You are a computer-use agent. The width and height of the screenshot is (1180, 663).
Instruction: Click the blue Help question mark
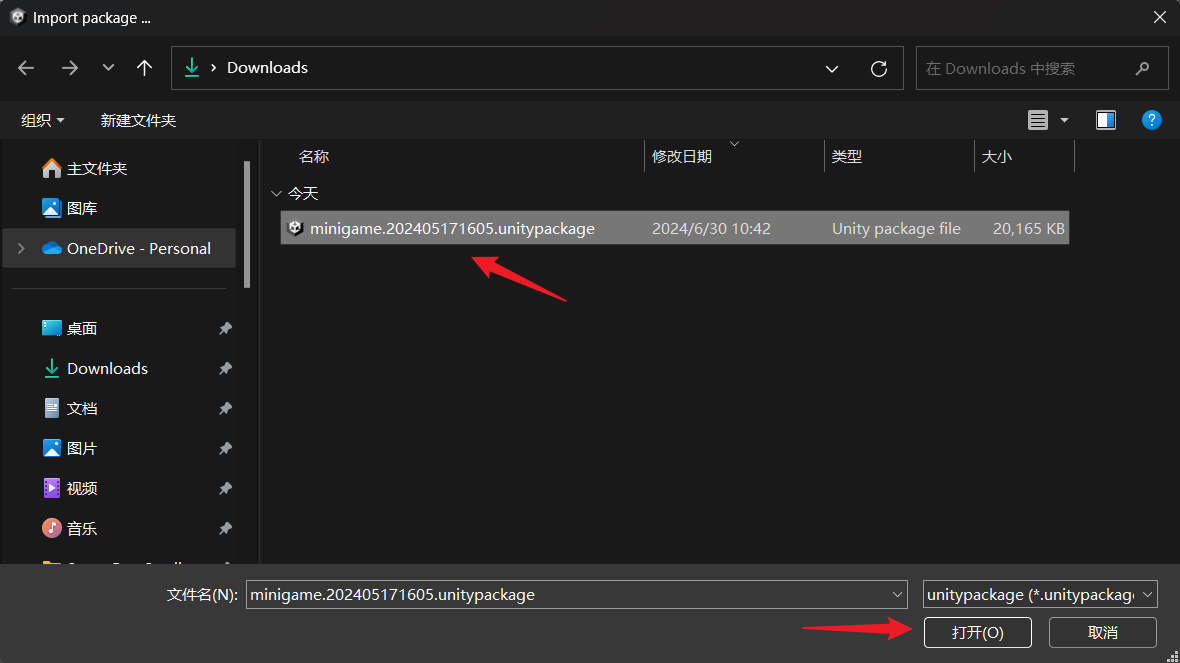point(1151,119)
